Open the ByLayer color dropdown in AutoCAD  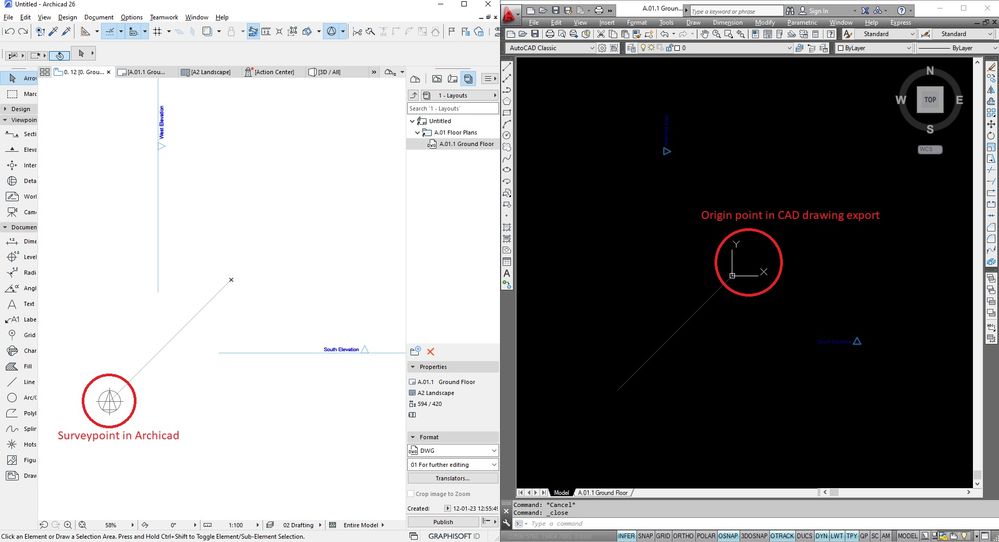click(x=875, y=48)
